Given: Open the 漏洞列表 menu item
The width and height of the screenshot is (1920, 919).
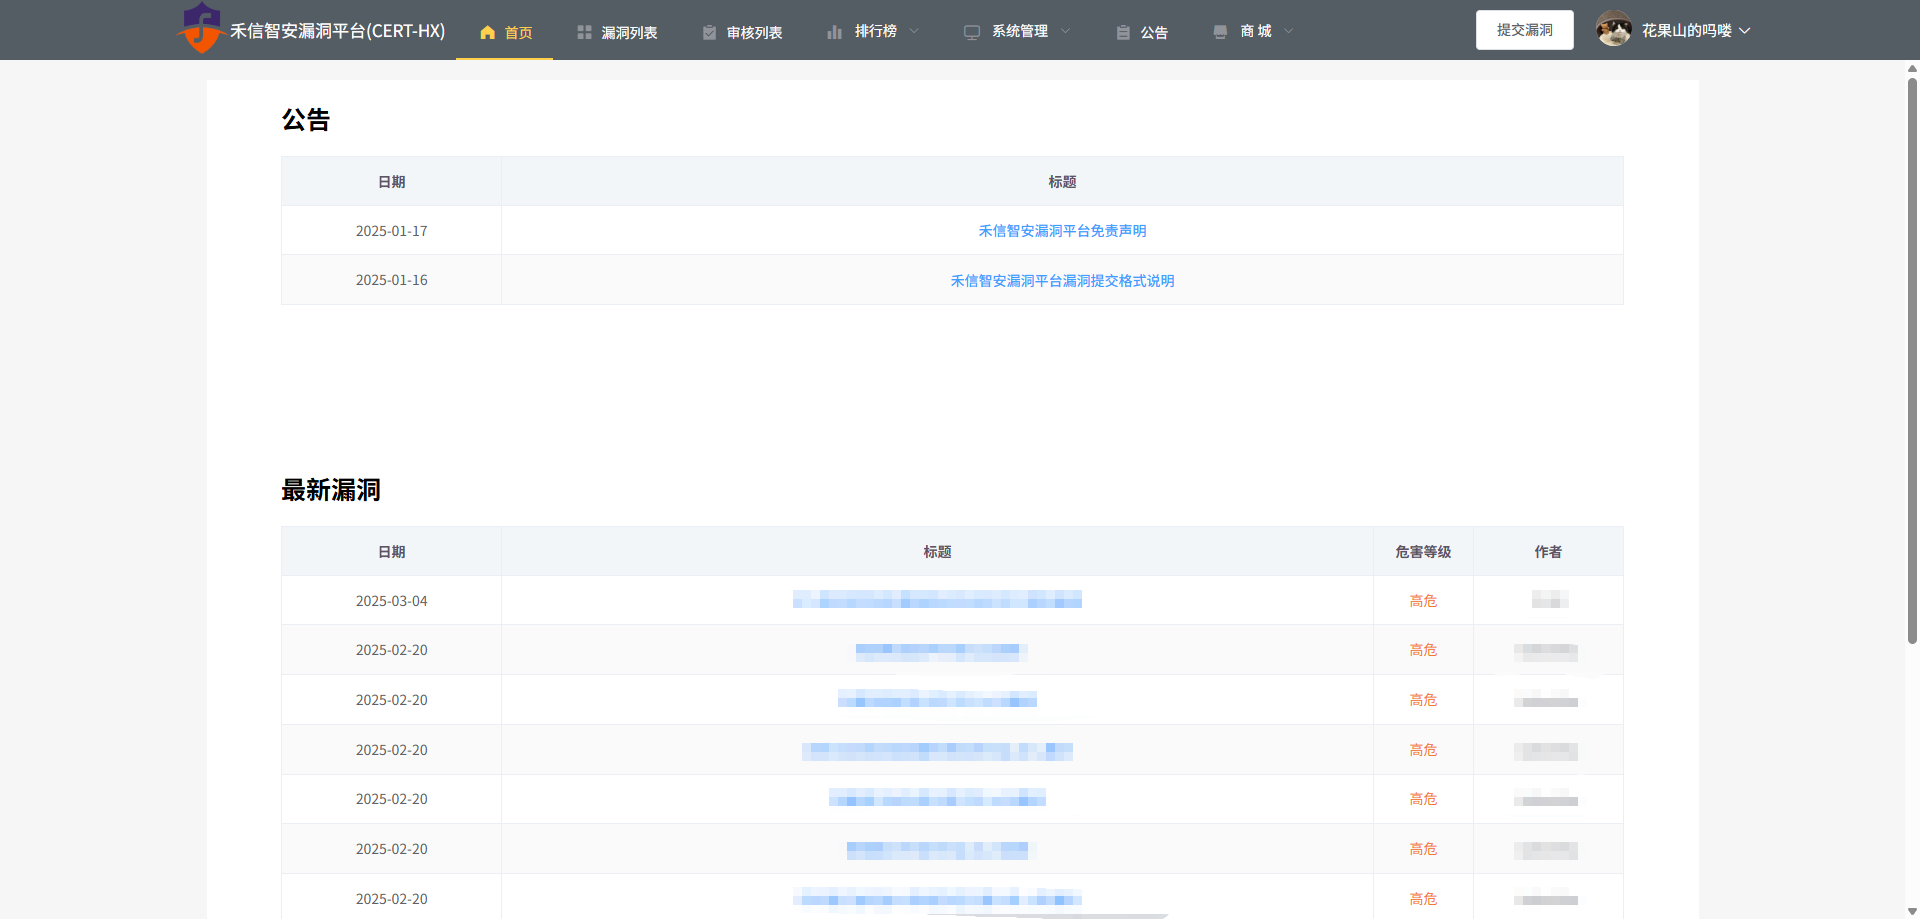Looking at the screenshot, I should (629, 32).
